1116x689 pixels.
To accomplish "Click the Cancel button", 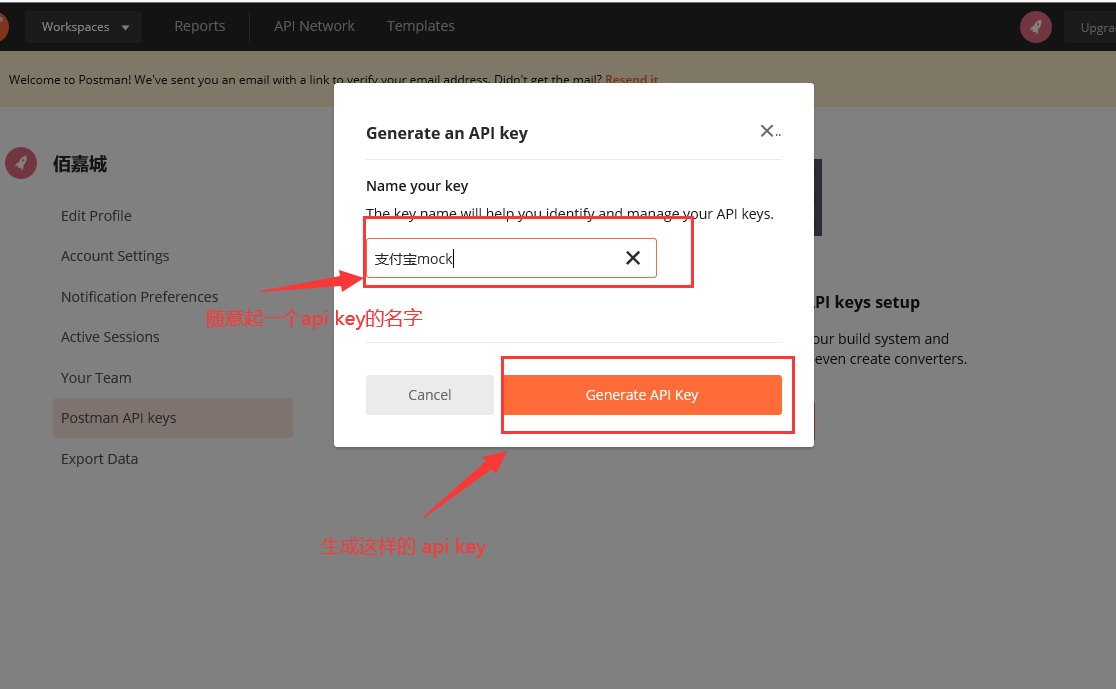I will (430, 395).
